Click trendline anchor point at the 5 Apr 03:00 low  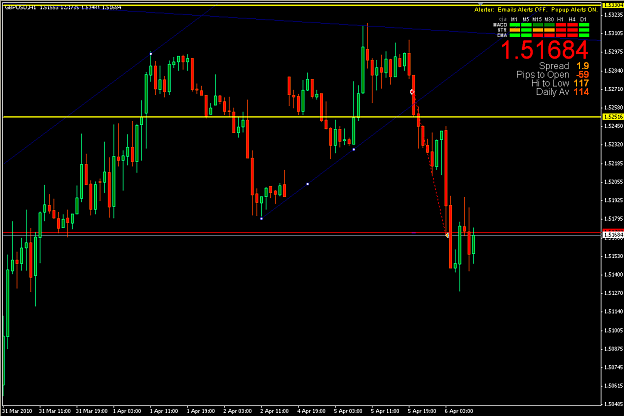click(x=354, y=149)
